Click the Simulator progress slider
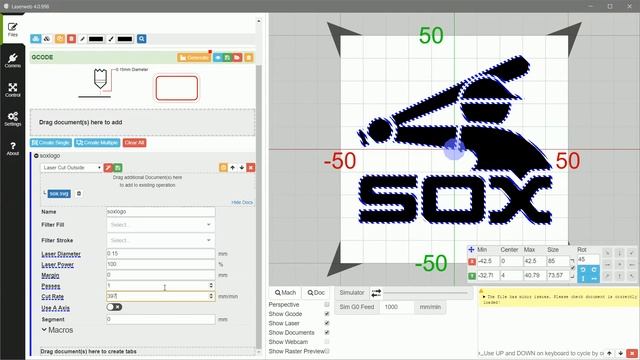The height and width of the screenshot is (360, 640). 426,293
